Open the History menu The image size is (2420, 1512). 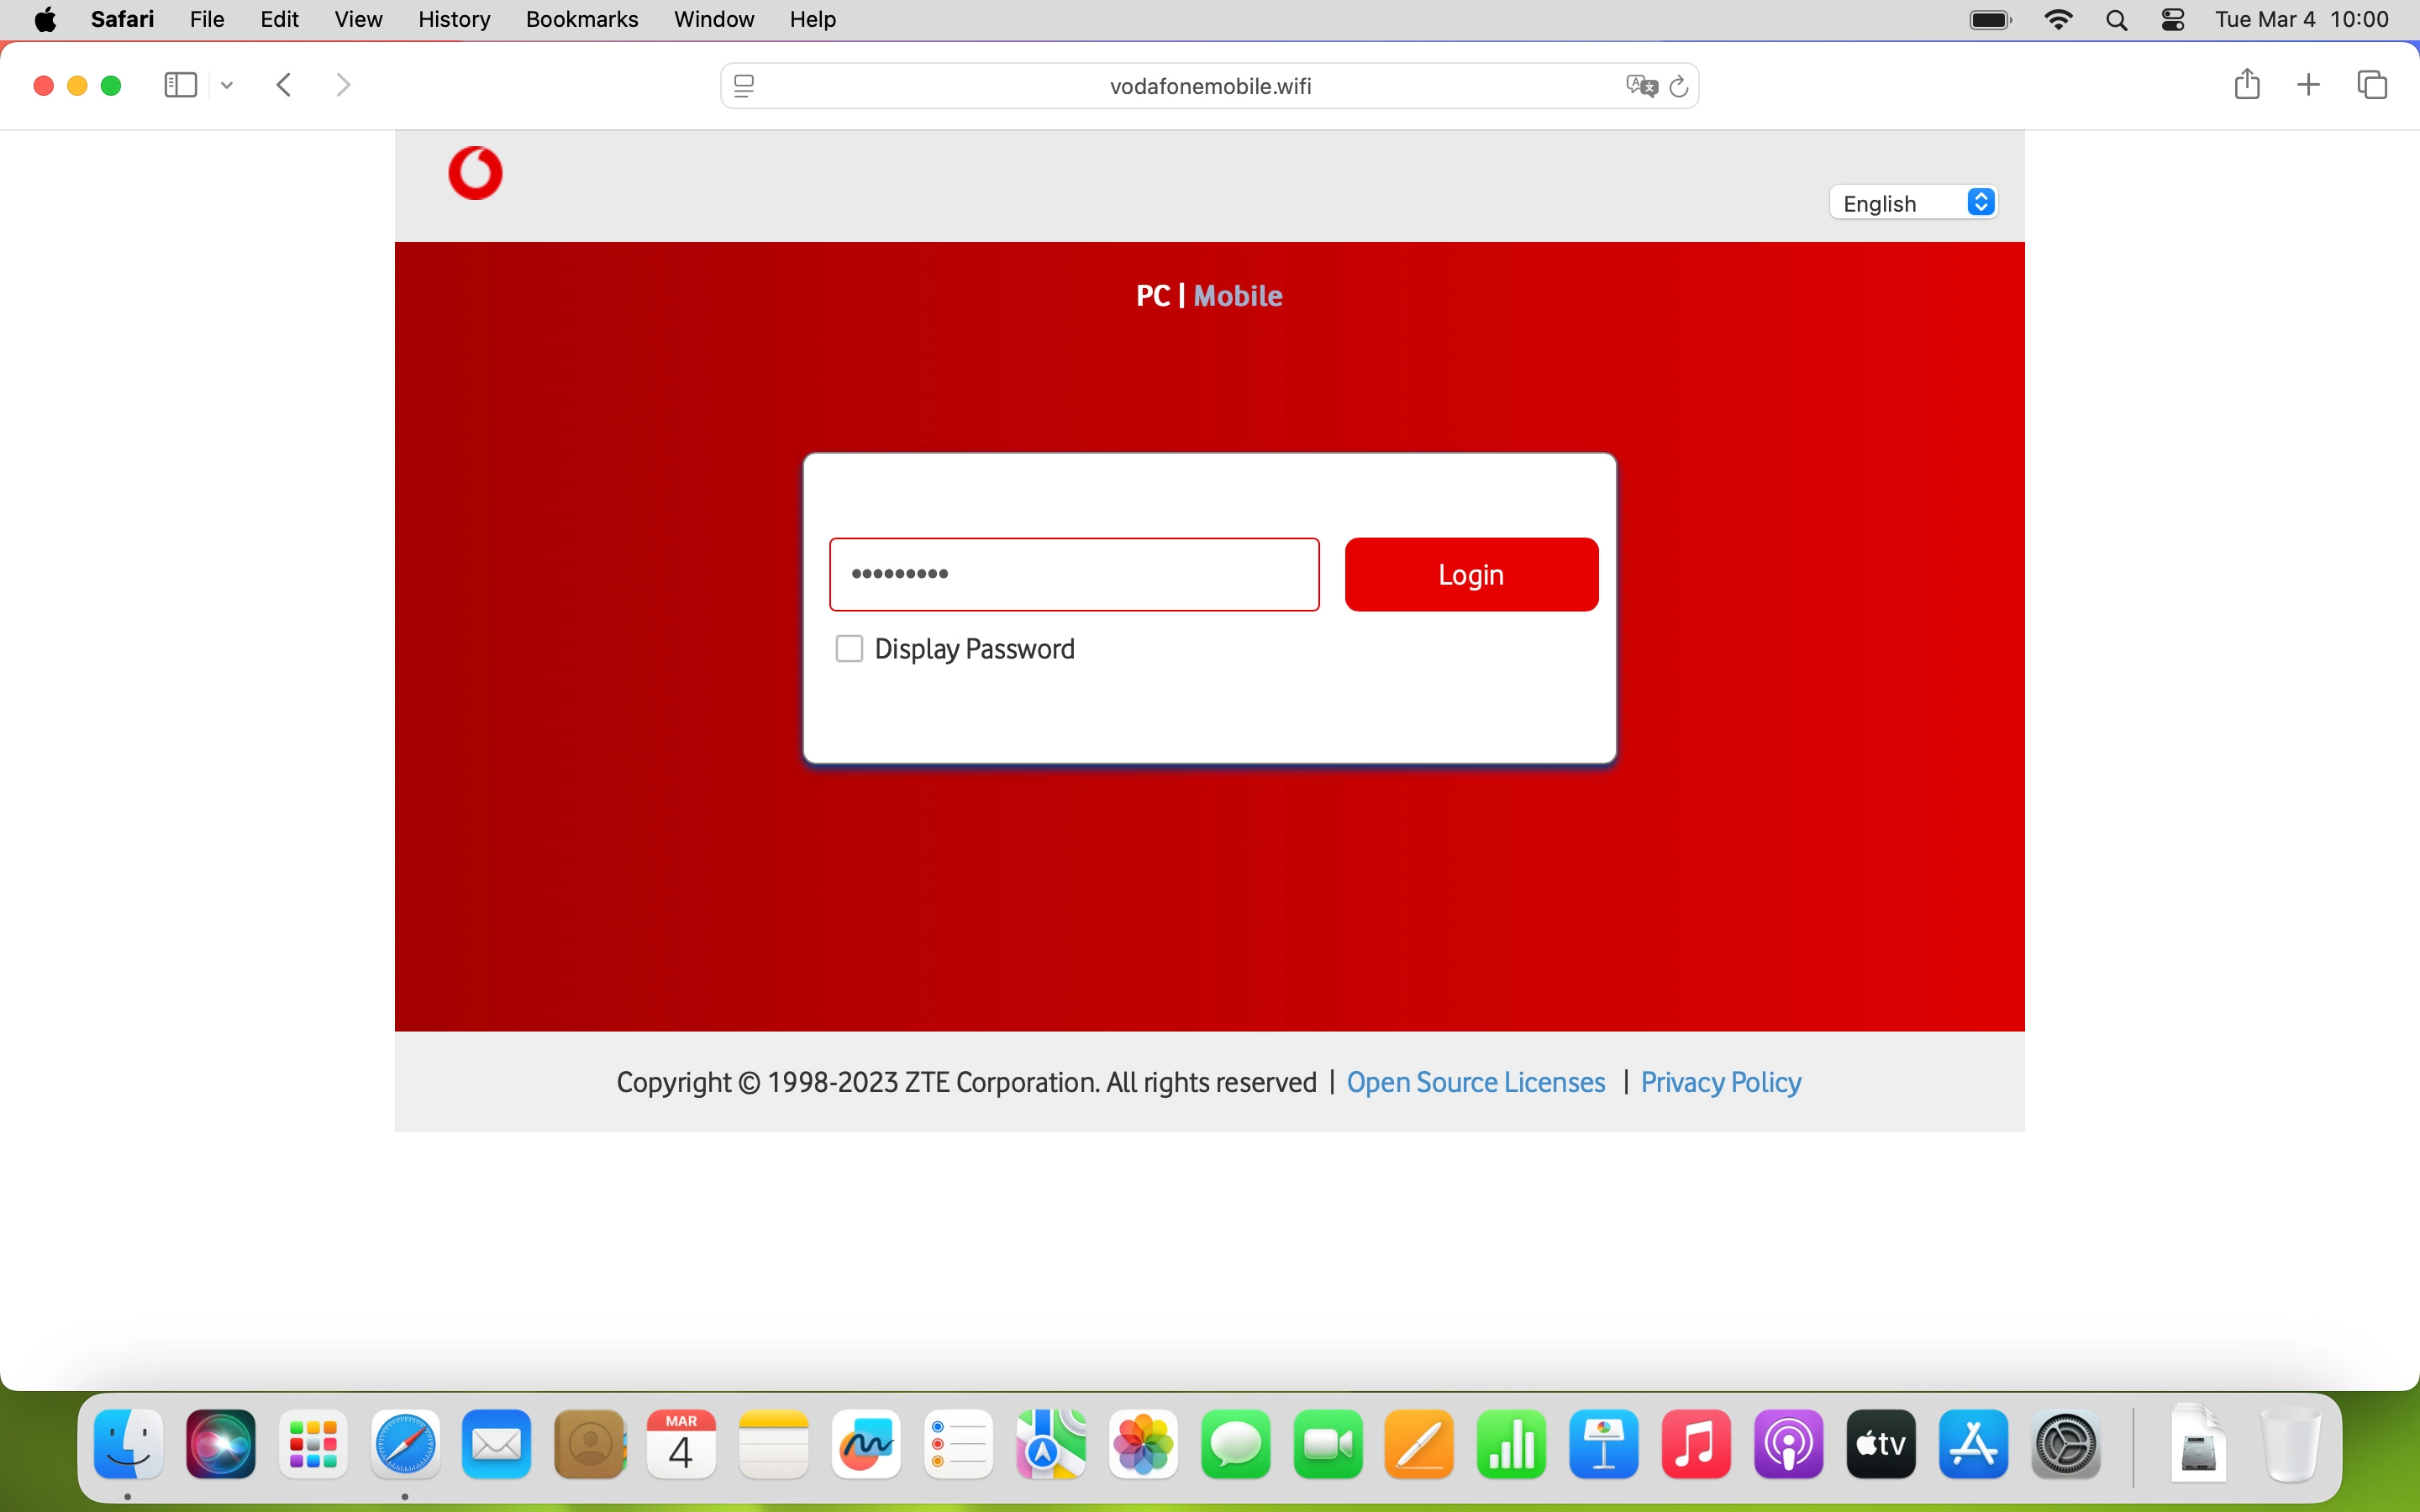pyautogui.click(x=454, y=20)
